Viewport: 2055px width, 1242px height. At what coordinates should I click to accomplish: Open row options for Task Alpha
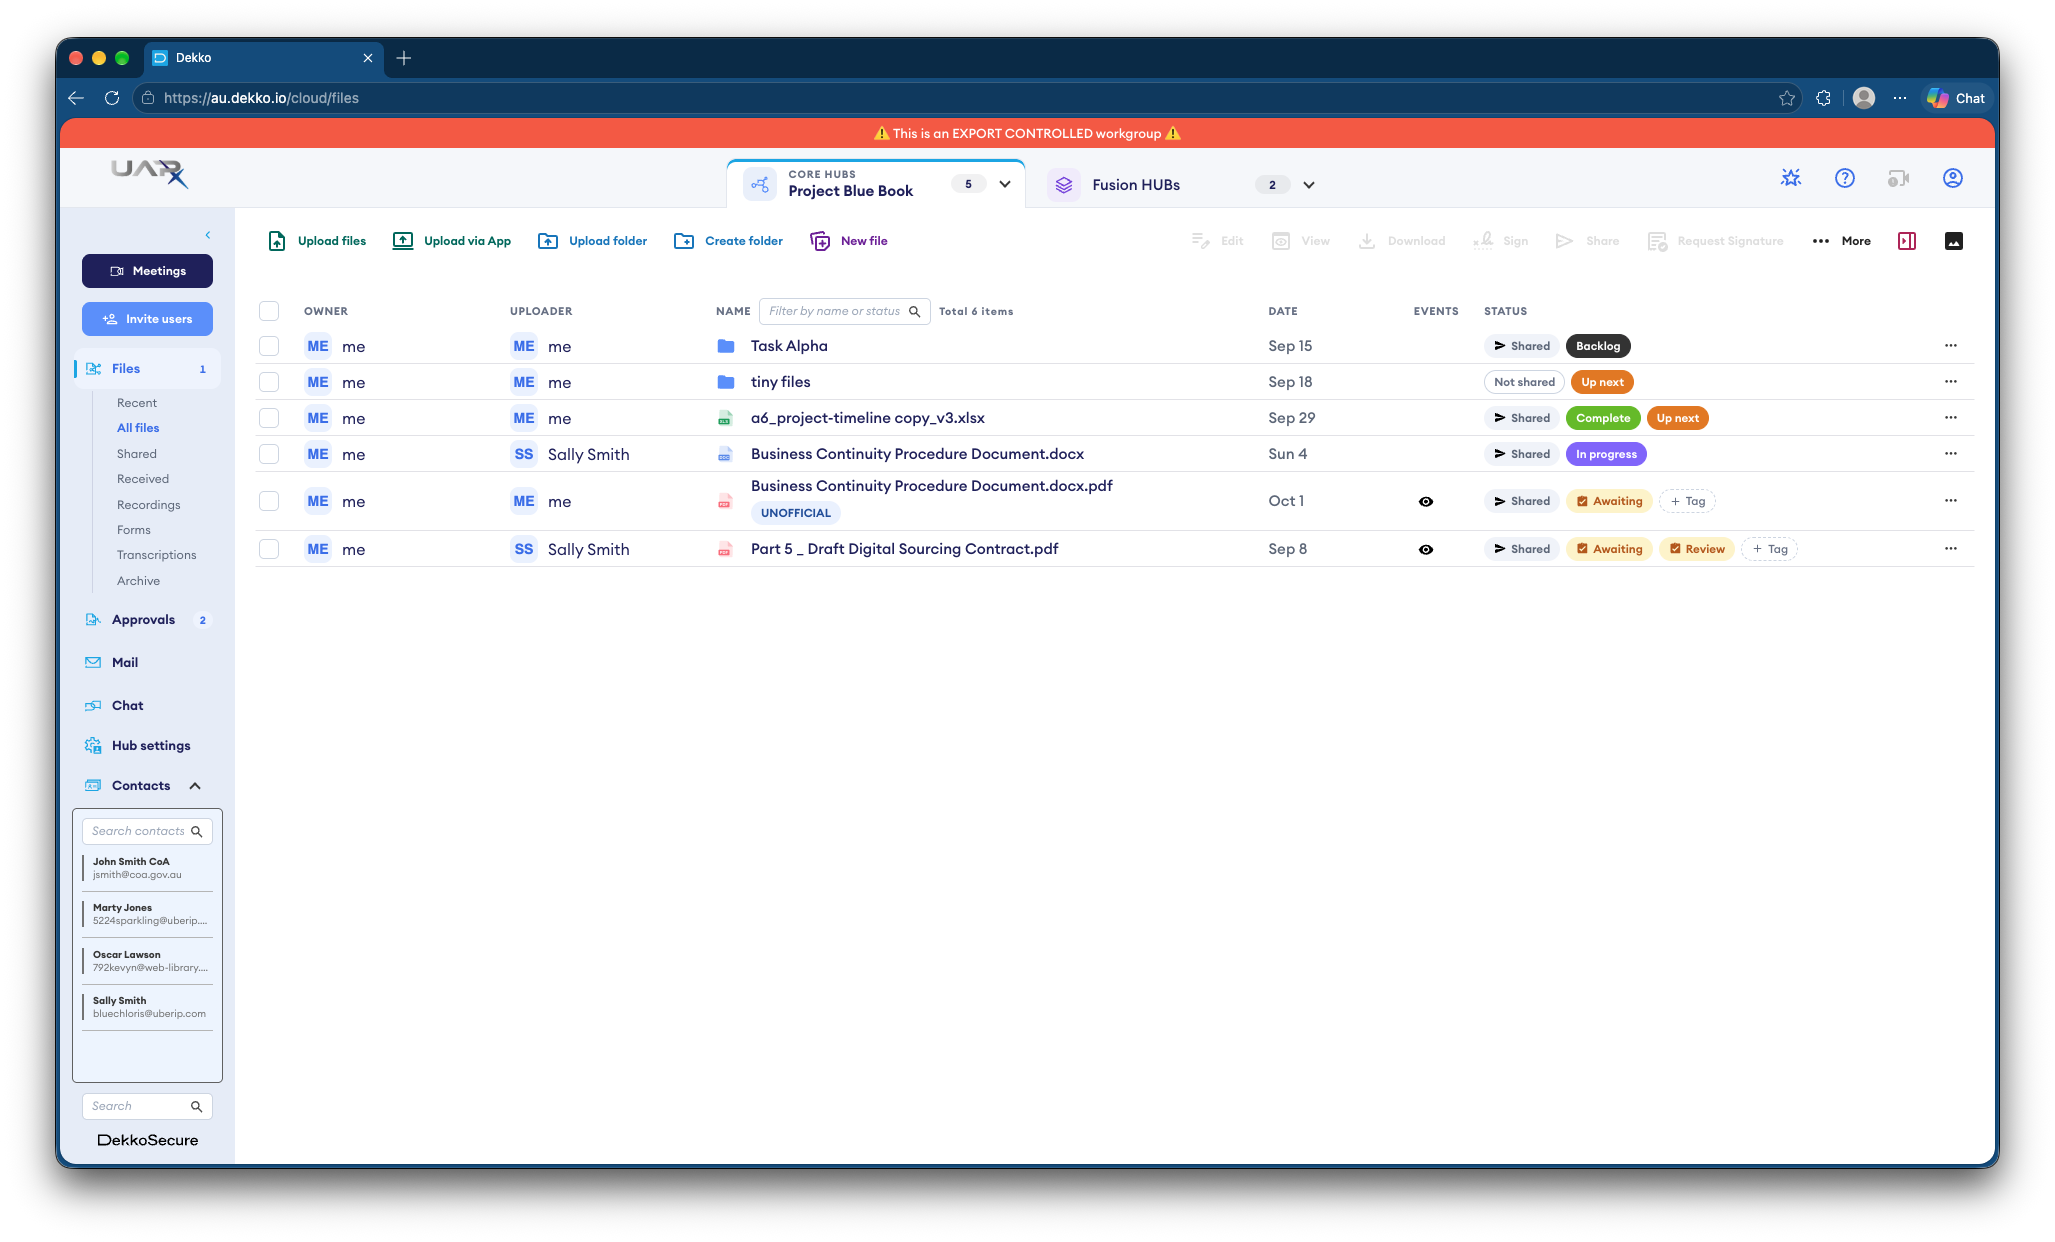click(1951, 346)
